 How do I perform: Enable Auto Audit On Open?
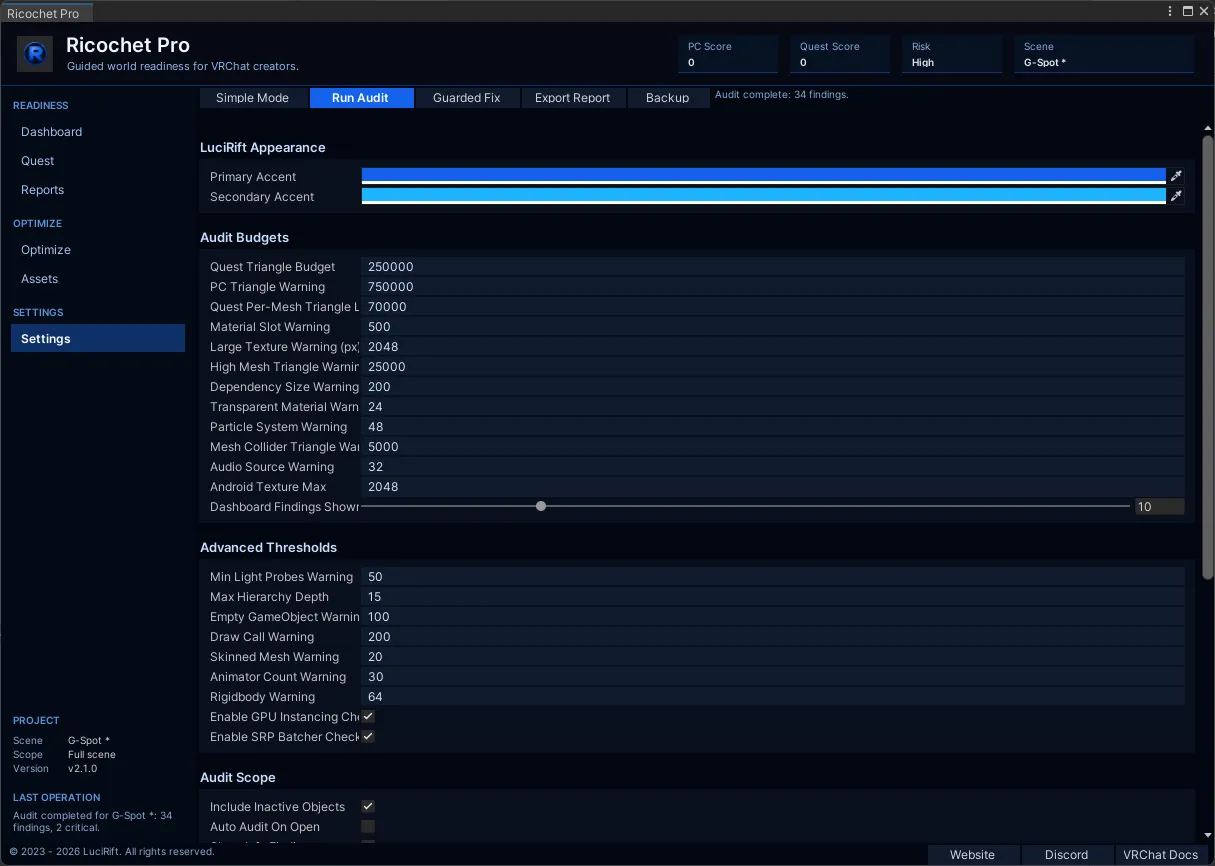tap(368, 827)
